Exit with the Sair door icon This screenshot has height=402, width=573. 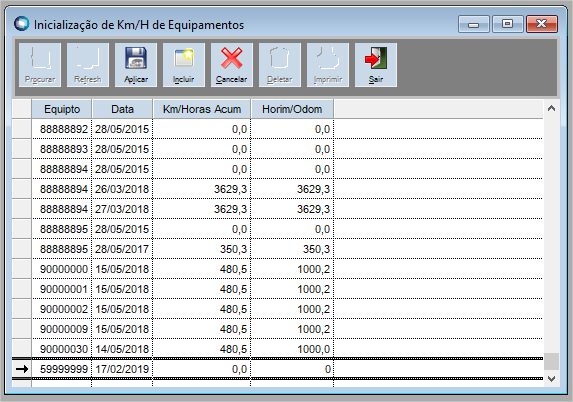pyautogui.click(x=376, y=65)
